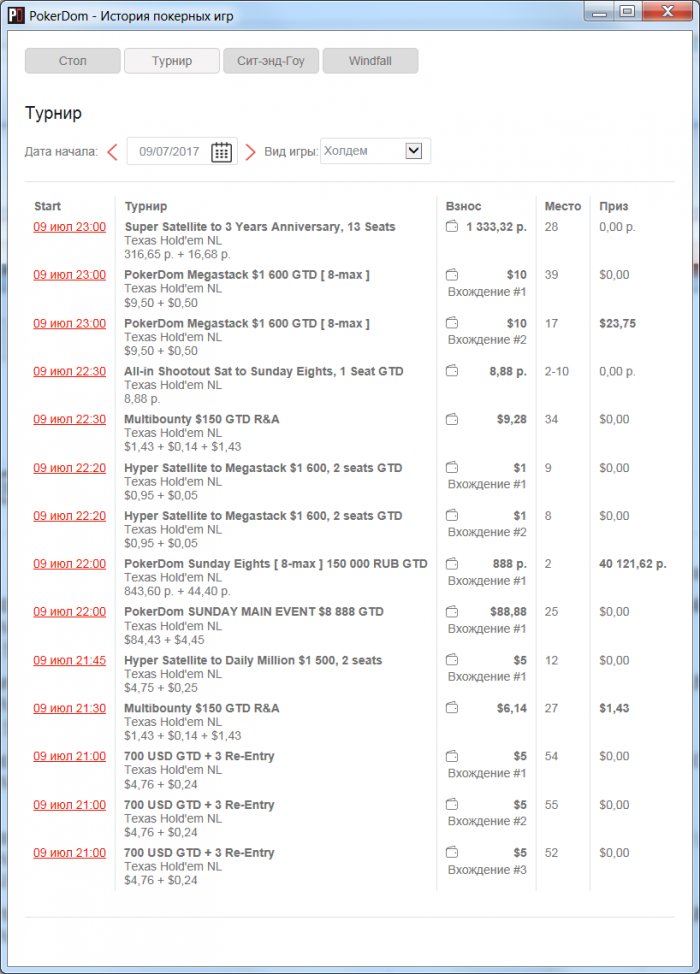Open 09 июл 22:00 Sunday Eights link
Screen dimensions: 700x974
pos(70,564)
